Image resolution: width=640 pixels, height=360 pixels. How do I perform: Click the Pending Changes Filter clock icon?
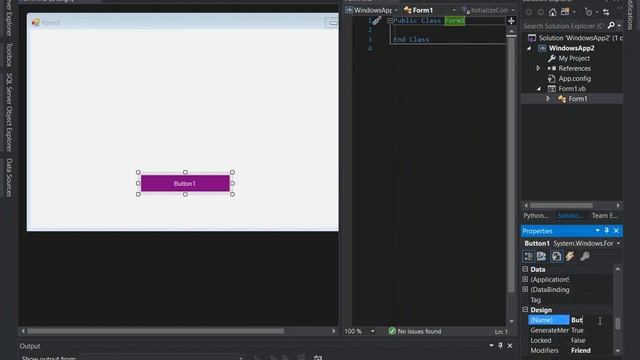(588, 12)
